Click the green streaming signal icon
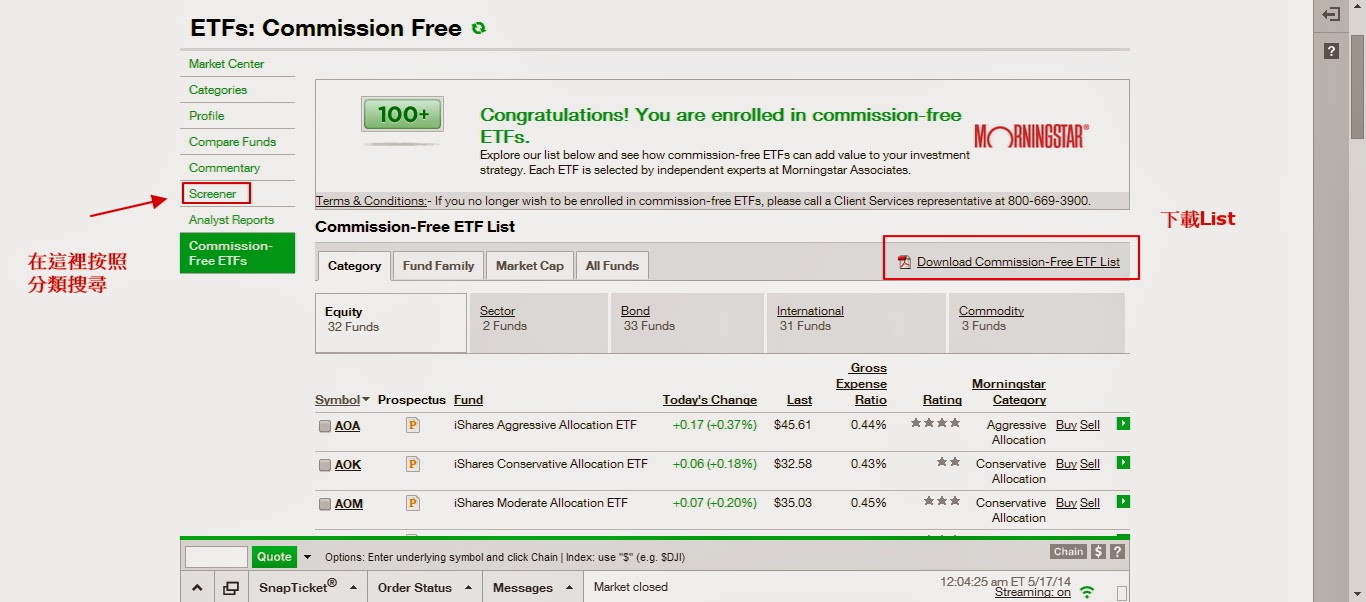The width and height of the screenshot is (1366, 602). click(x=1087, y=592)
